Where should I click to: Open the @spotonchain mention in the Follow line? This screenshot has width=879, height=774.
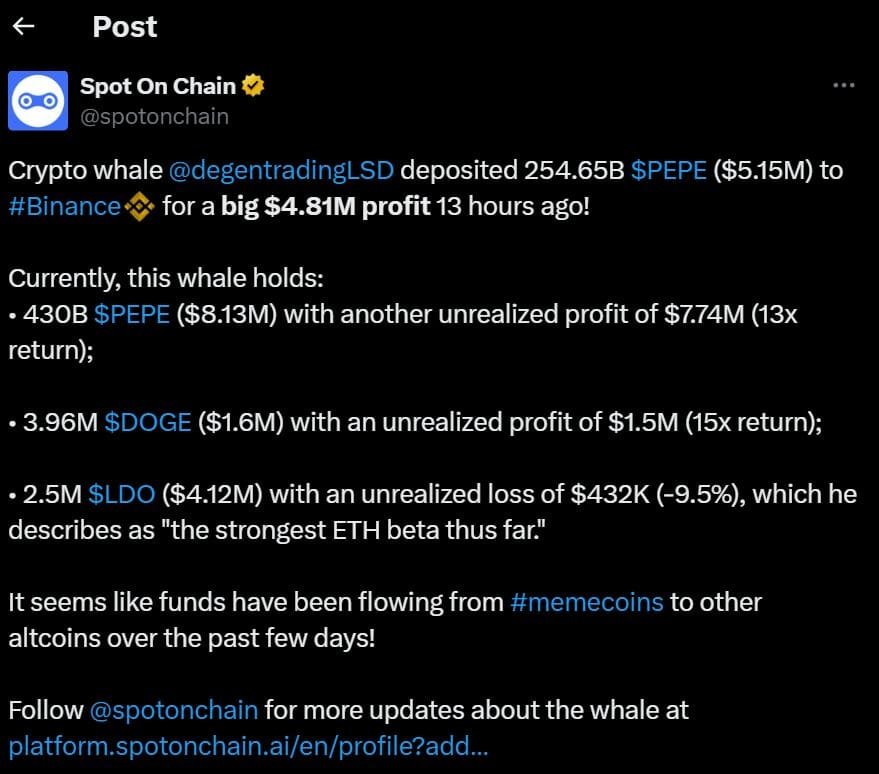[174, 710]
